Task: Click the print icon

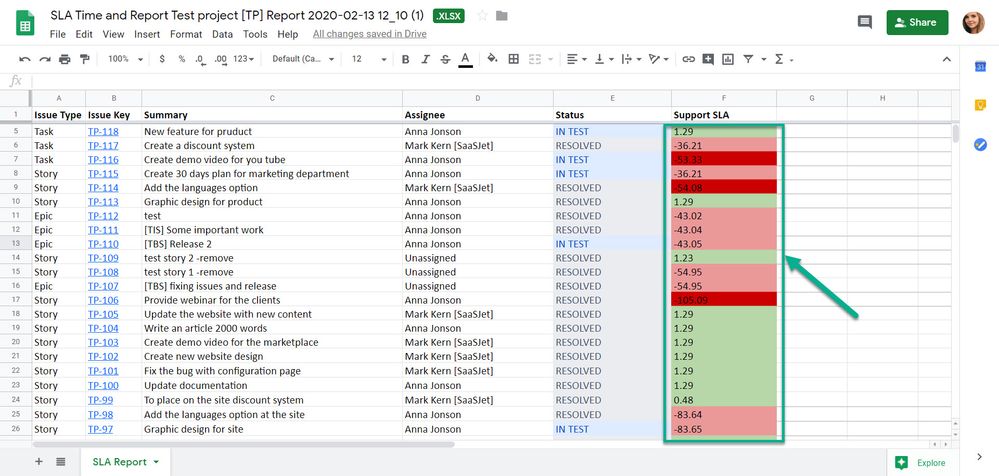Action: point(65,59)
